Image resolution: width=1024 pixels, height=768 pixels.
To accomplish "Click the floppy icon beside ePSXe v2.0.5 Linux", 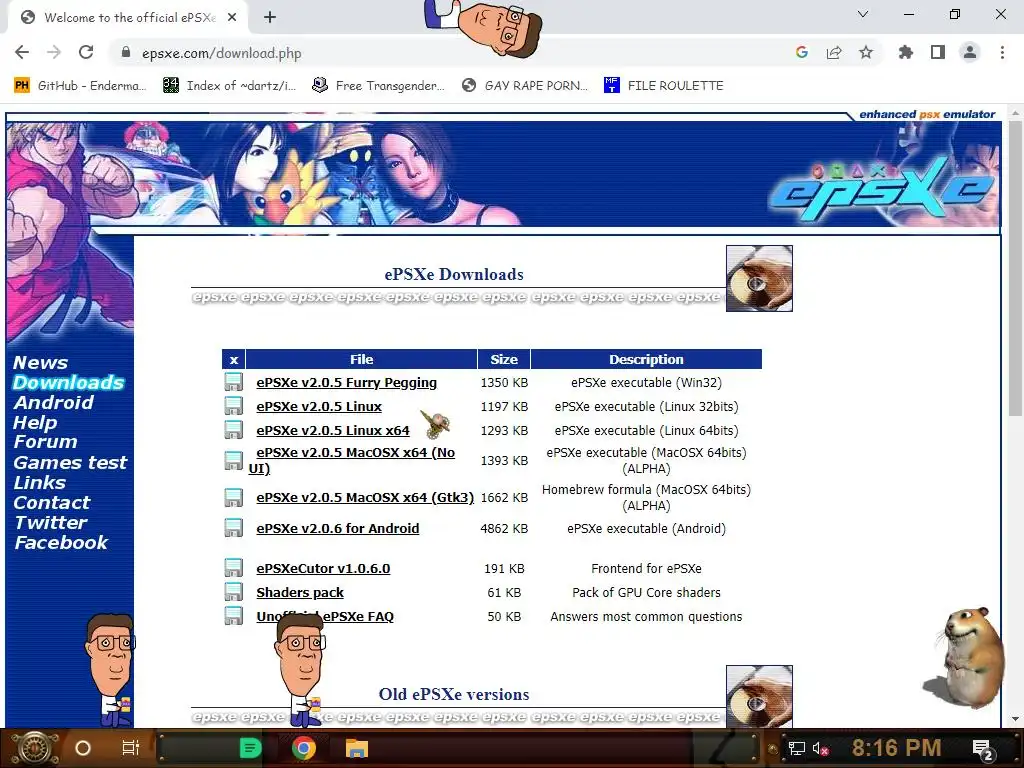I will [x=233, y=406].
